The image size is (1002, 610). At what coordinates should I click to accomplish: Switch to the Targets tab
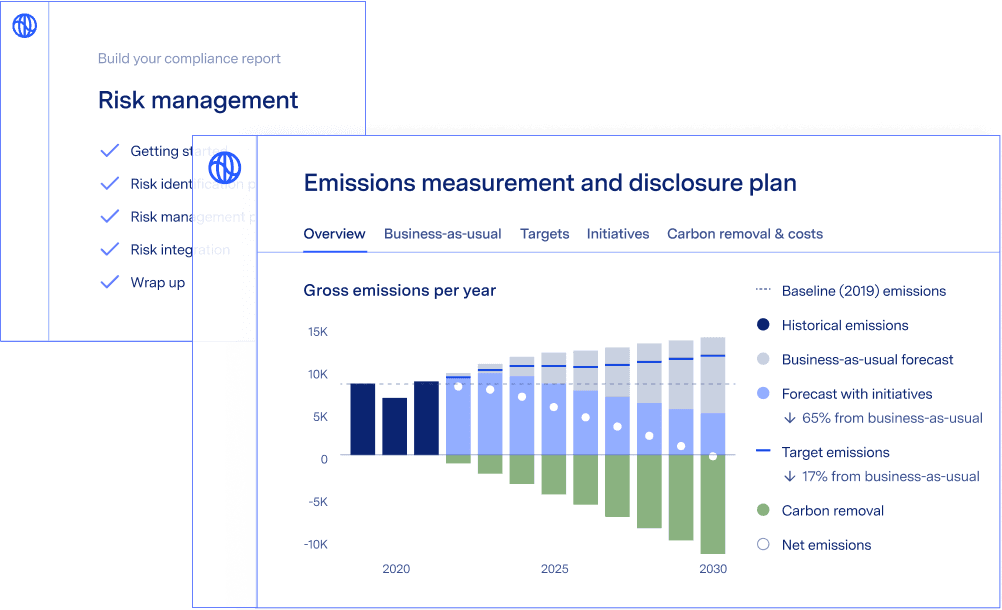(544, 234)
